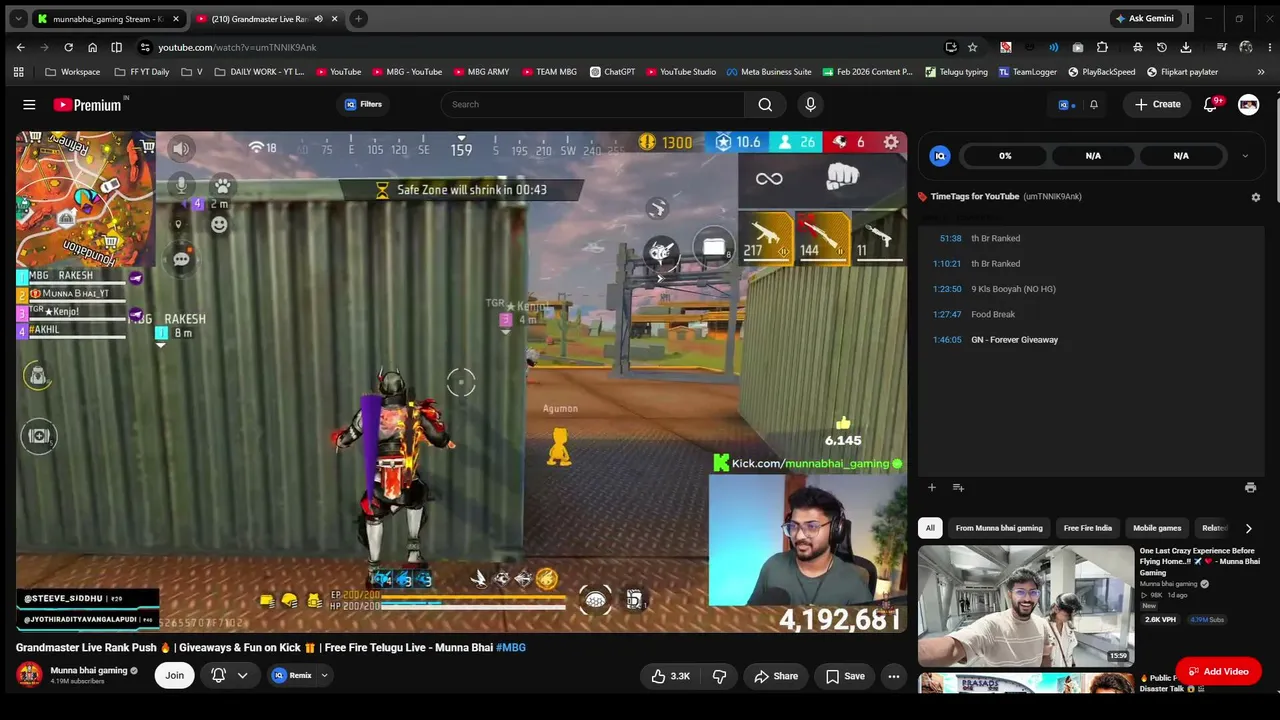Select the From Munna bhai gaming chip

click(x=999, y=528)
